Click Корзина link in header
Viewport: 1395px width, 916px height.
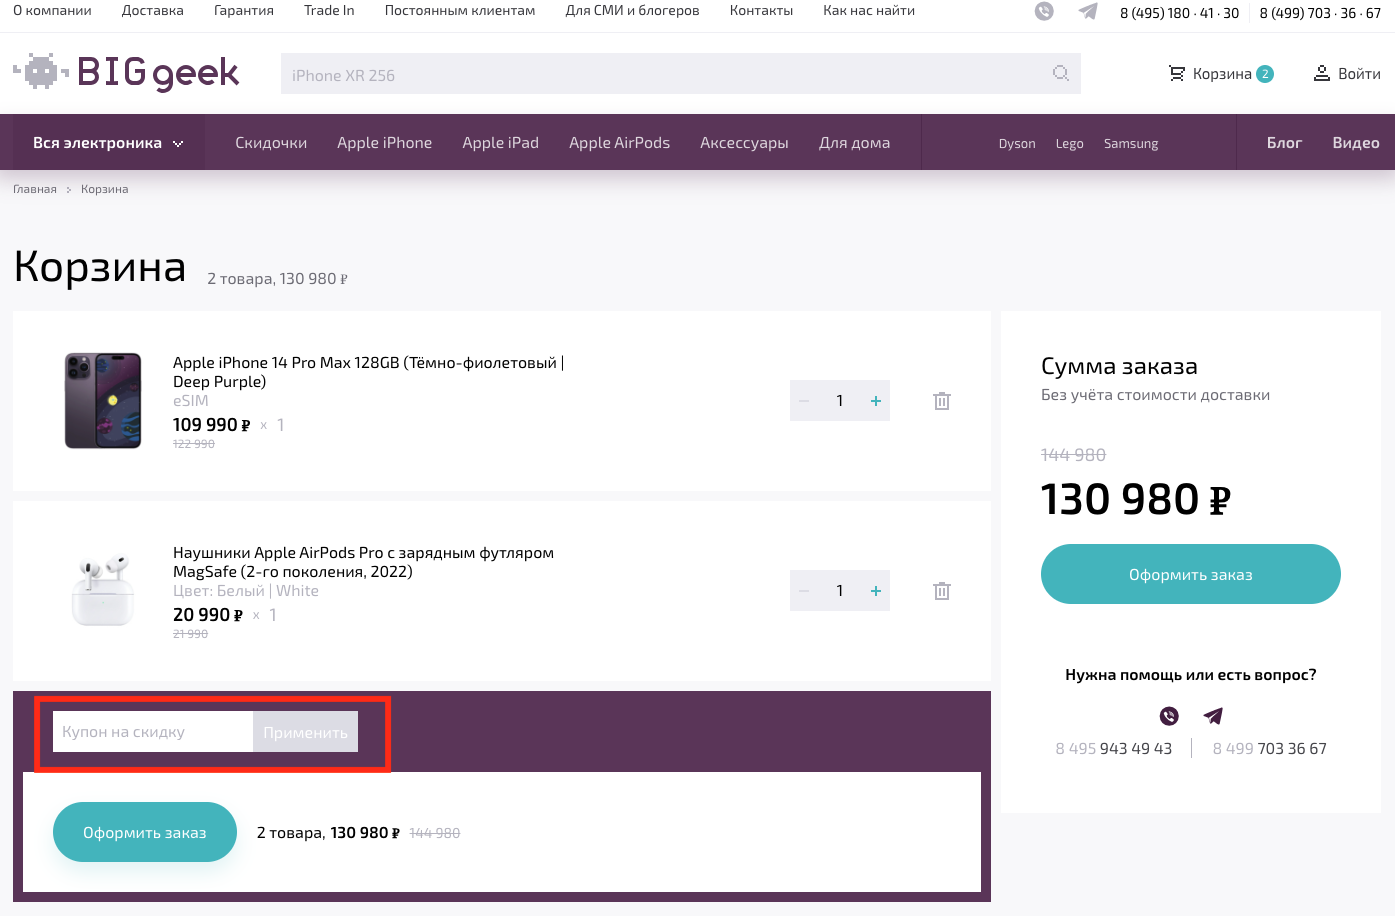1222,74
